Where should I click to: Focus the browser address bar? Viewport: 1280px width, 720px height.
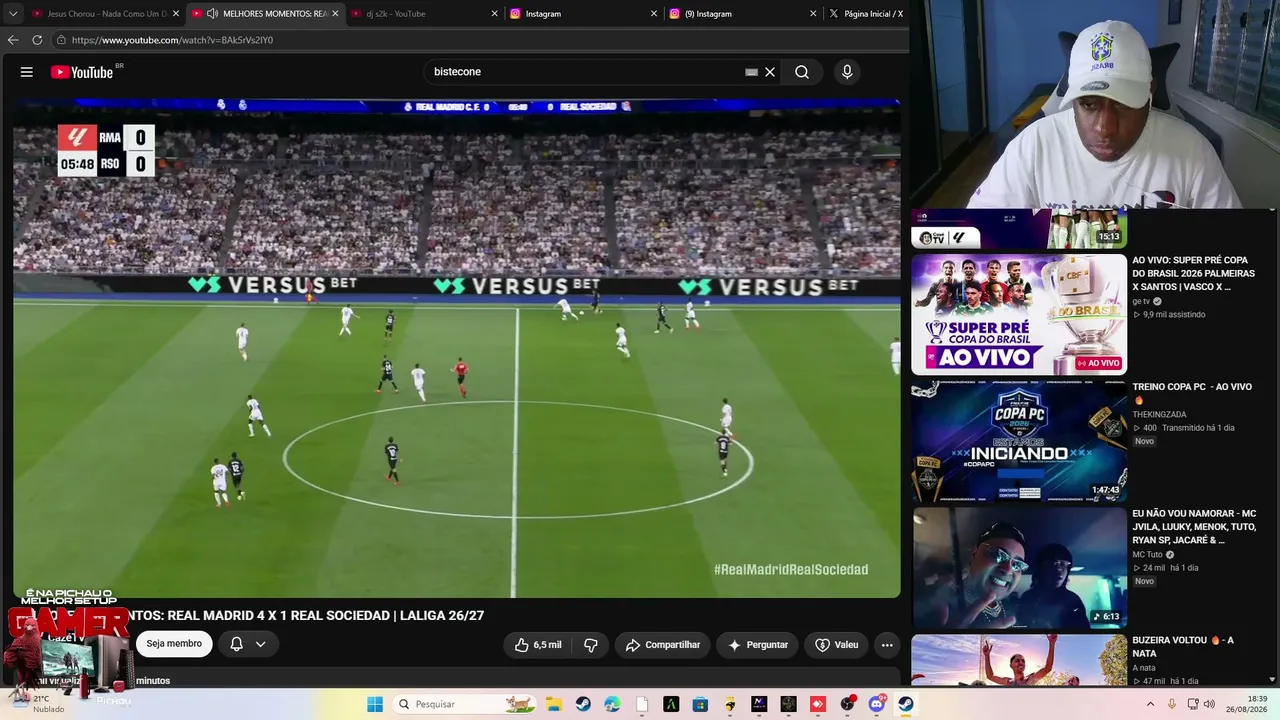click(x=480, y=40)
